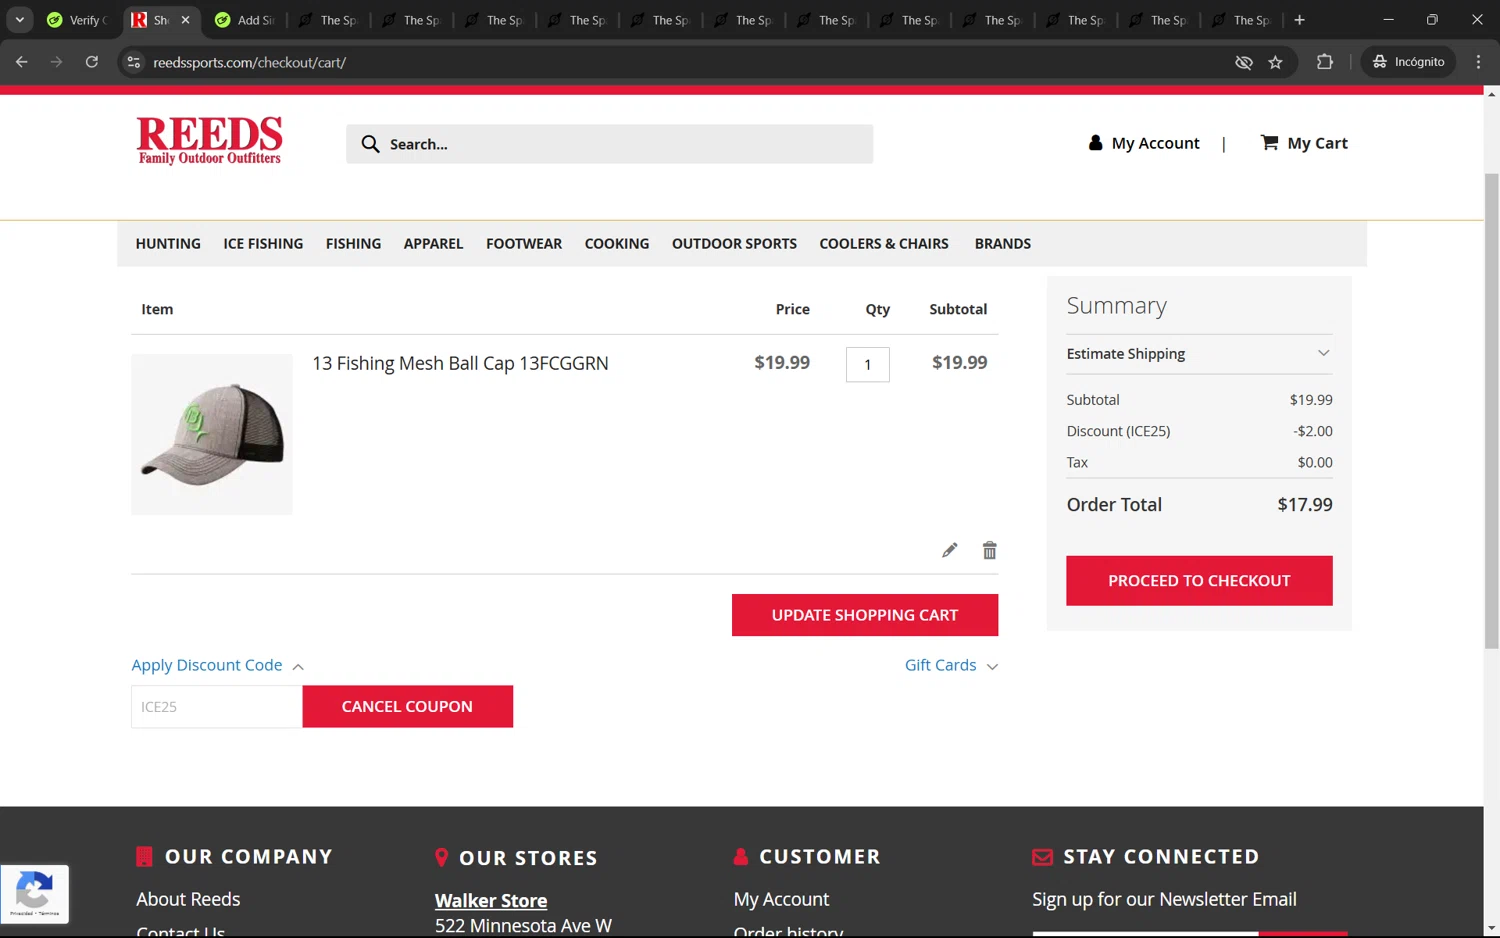Go back with browser back arrow

coord(22,62)
